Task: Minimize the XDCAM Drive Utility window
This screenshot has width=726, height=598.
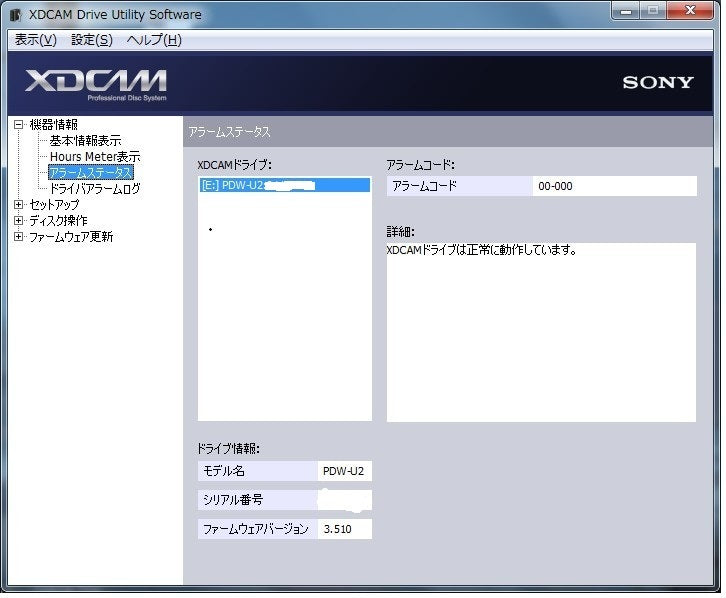Action: [x=626, y=11]
